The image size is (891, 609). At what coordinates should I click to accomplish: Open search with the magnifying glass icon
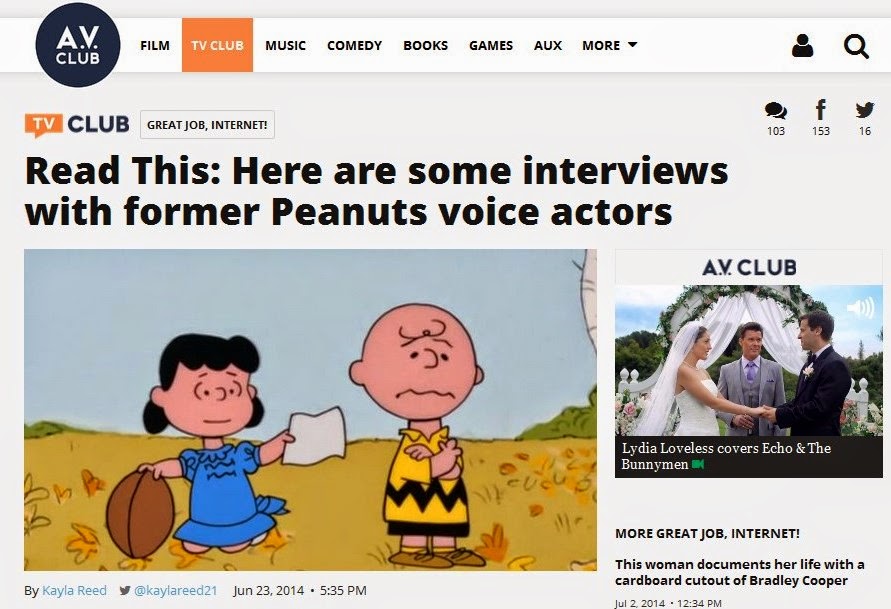click(x=856, y=47)
